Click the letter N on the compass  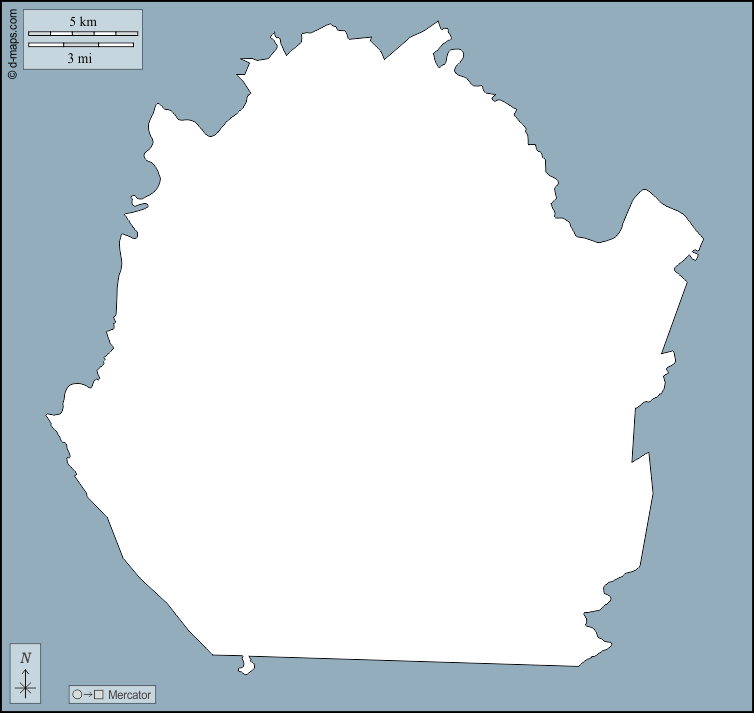point(26,657)
